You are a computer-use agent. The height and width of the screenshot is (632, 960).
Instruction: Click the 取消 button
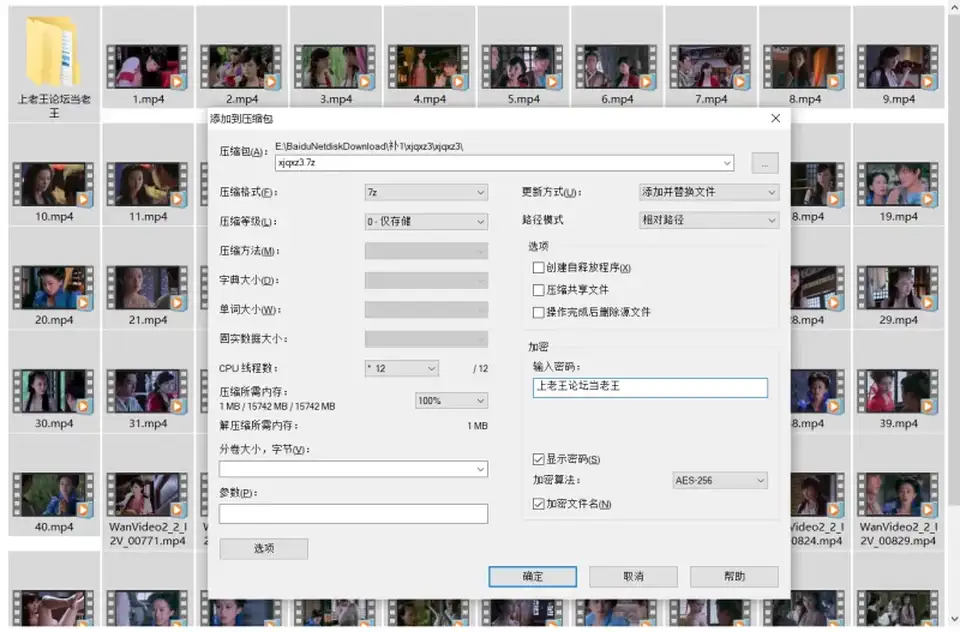[633, 576]
